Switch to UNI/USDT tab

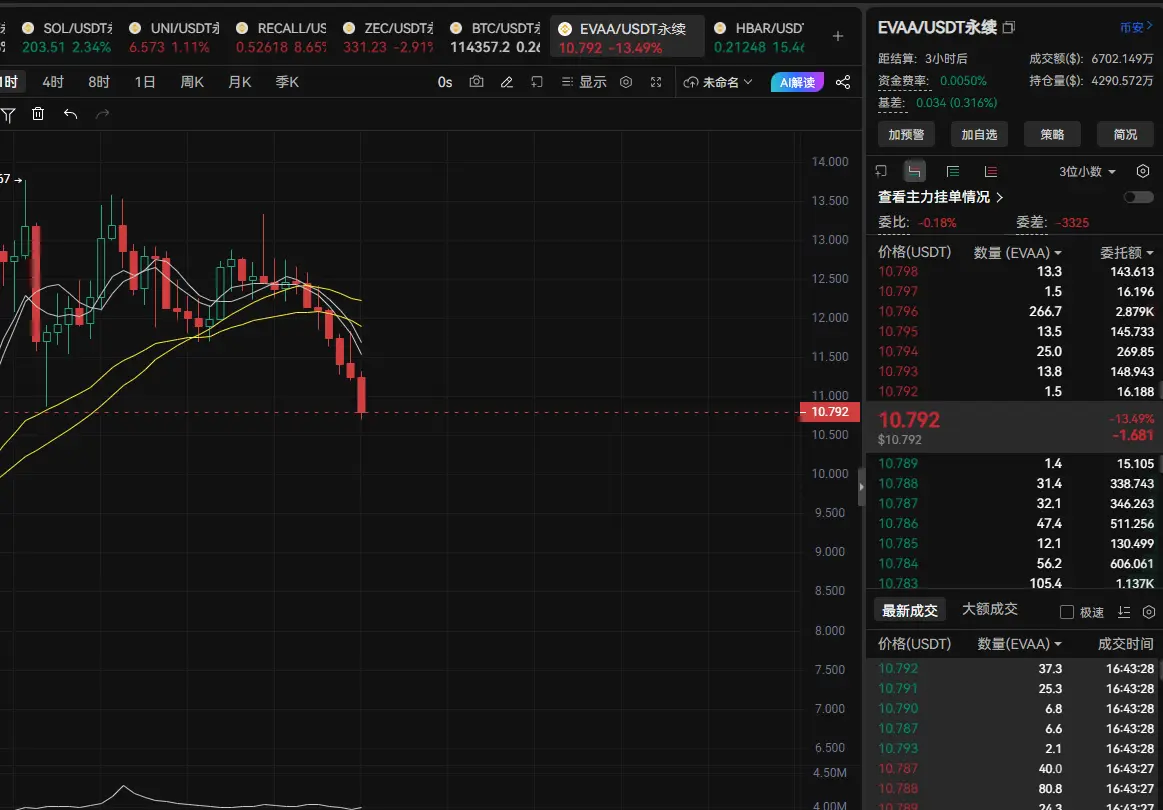pyautogui.click(x=174, y=37)
